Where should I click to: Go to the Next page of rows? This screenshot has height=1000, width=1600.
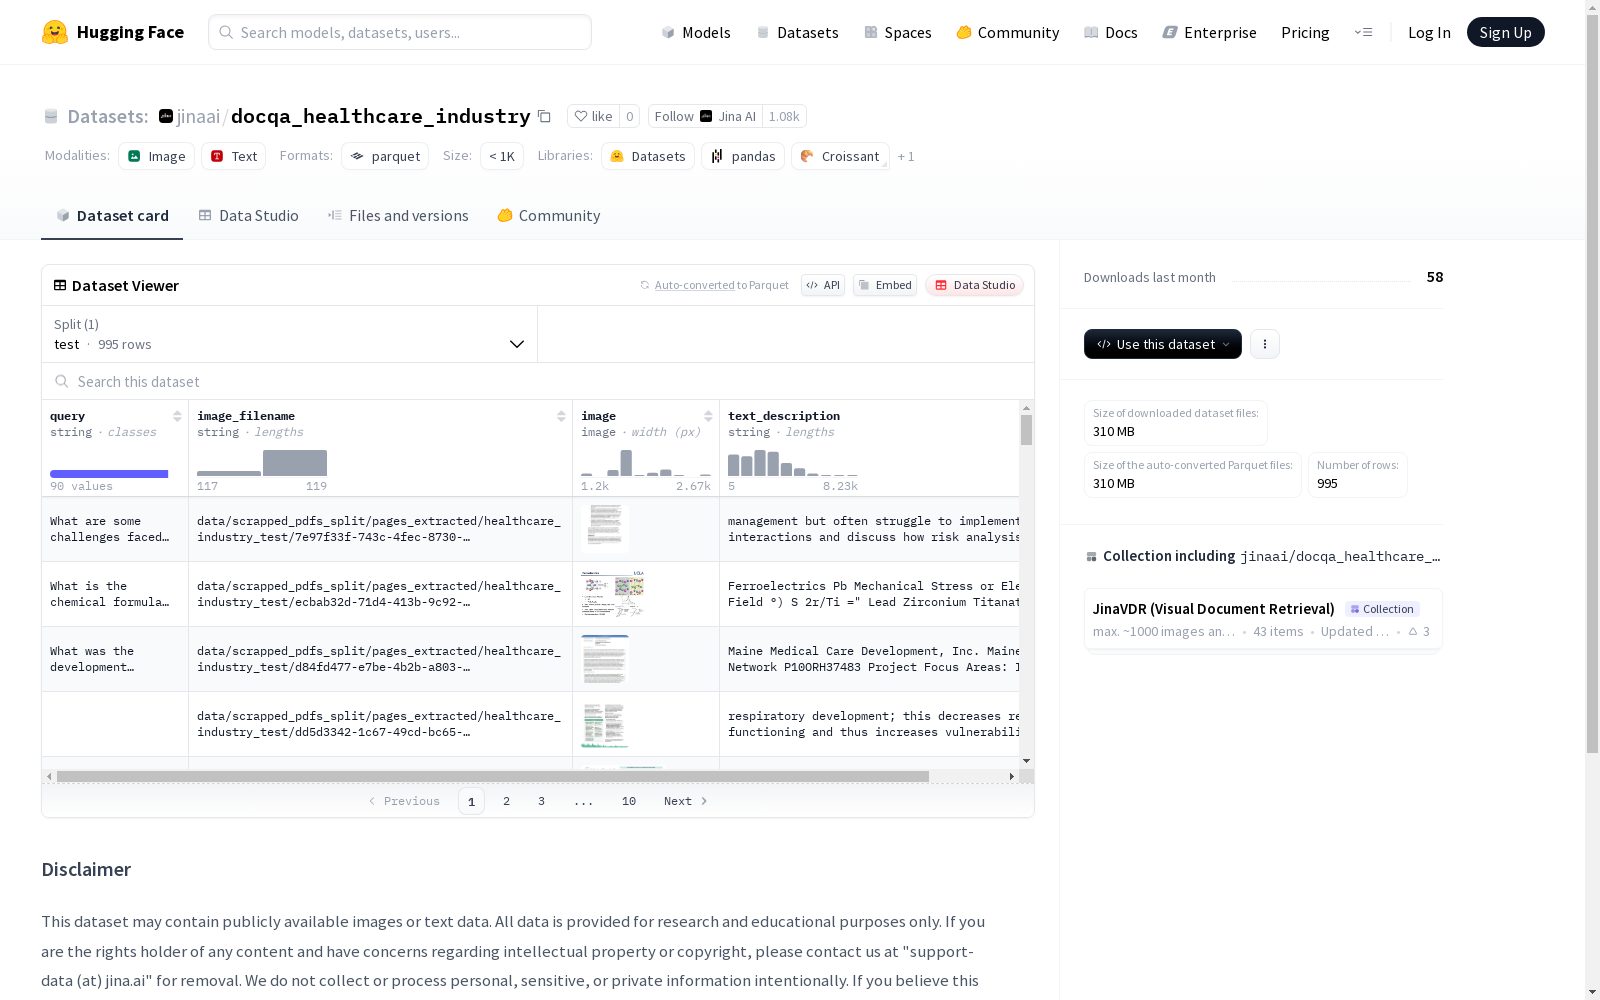[x=686, y=801]
